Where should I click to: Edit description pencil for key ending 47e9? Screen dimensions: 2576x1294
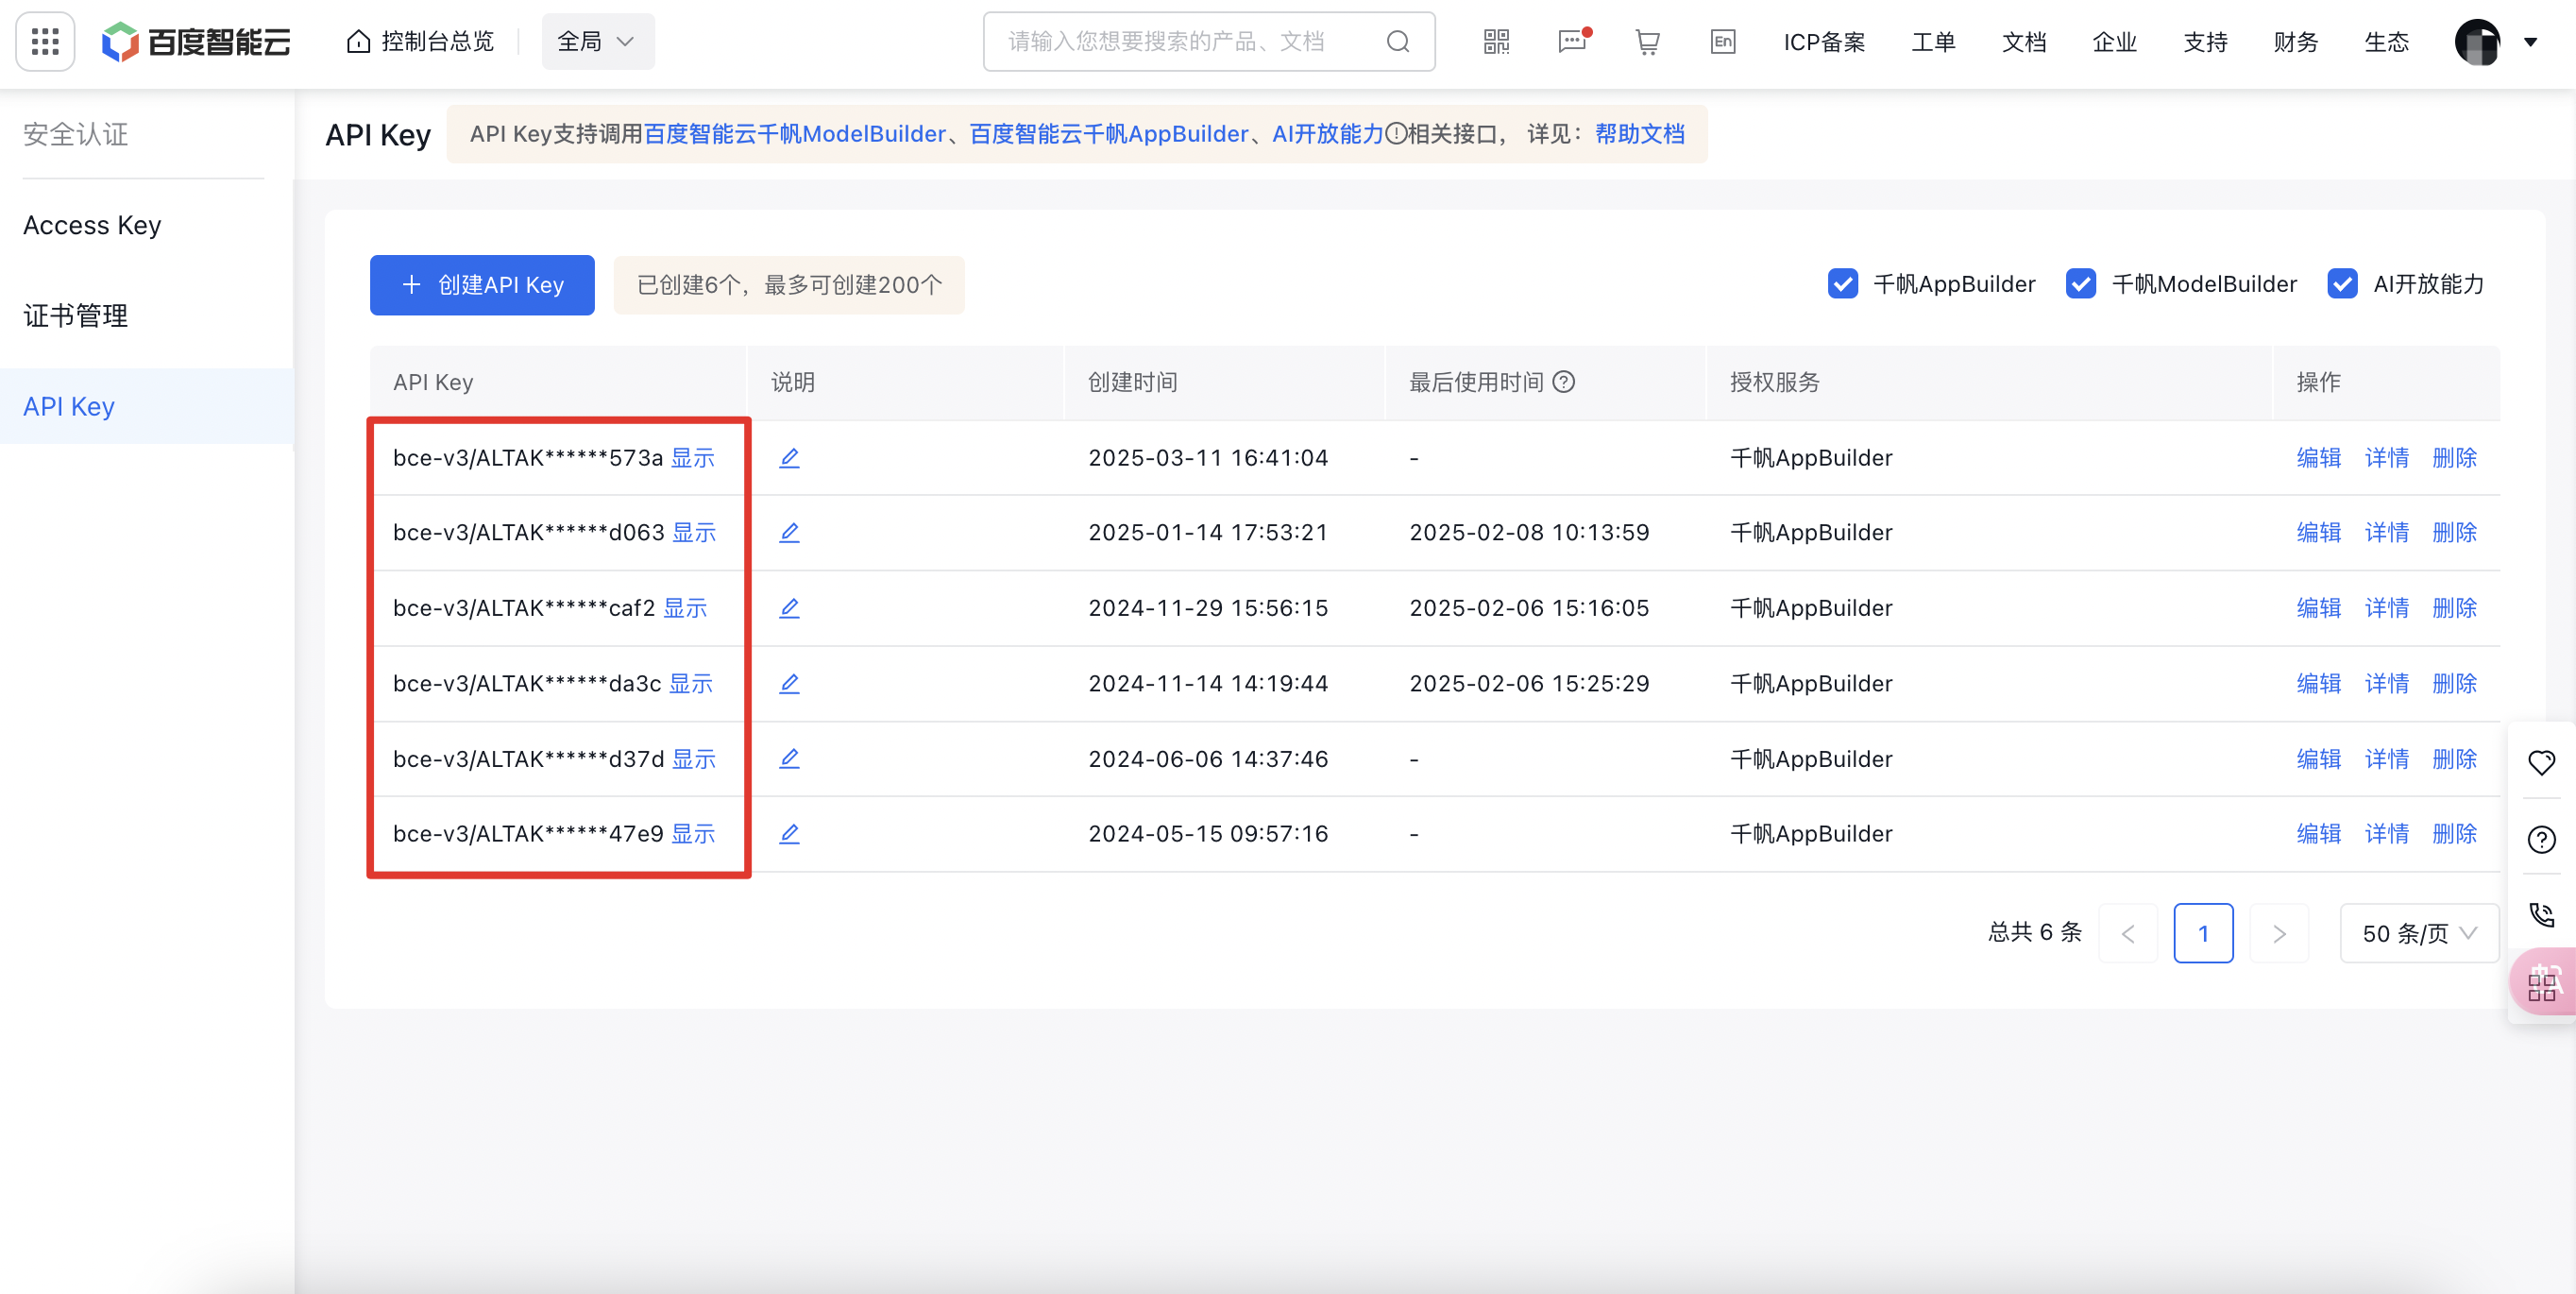pos(789,833)
